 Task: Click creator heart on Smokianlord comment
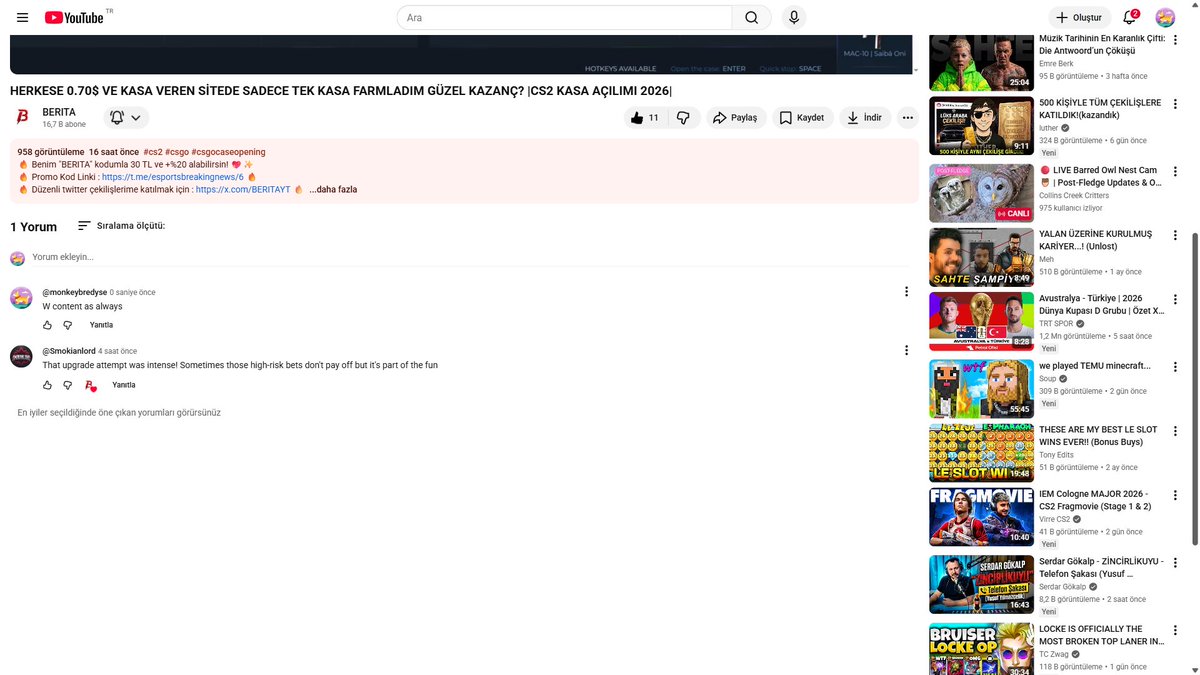[90, 385]
